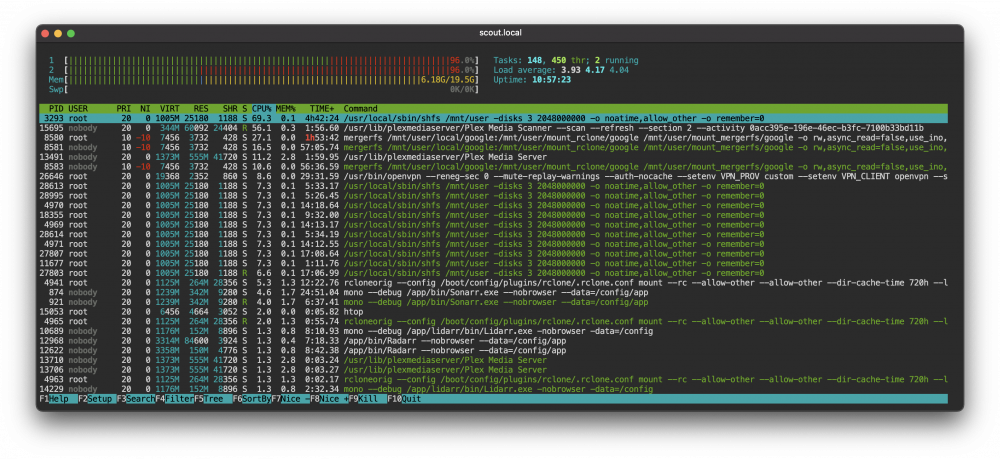Select Sonarr.exe mono process PID 874
Image resolution: width=1000 pixels, height=459 pixels.
pyautogui.click(x=493, y=292)
